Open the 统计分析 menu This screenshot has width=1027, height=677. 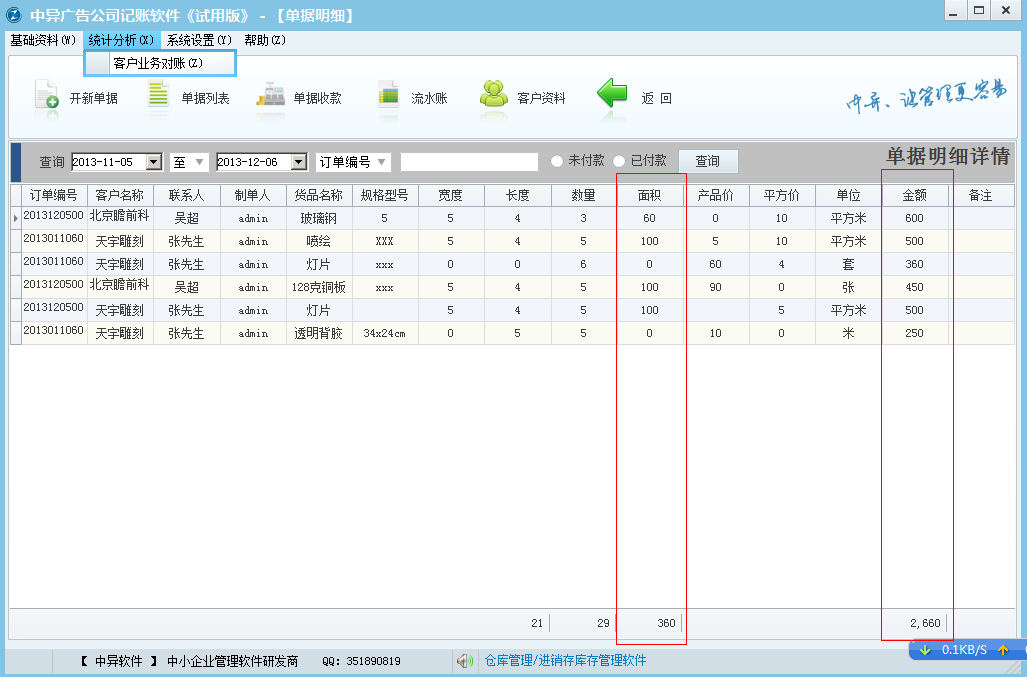pyautogui.click(x=120, y=41)
